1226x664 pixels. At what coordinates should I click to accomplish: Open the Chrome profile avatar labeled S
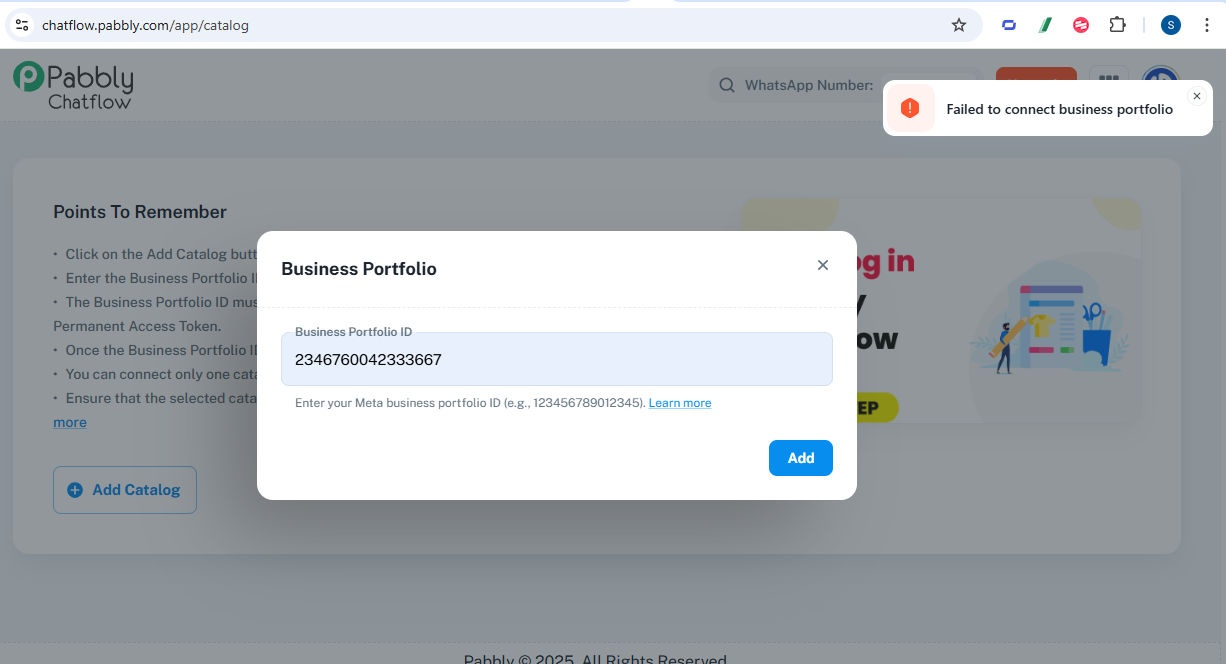[1171, 25]
